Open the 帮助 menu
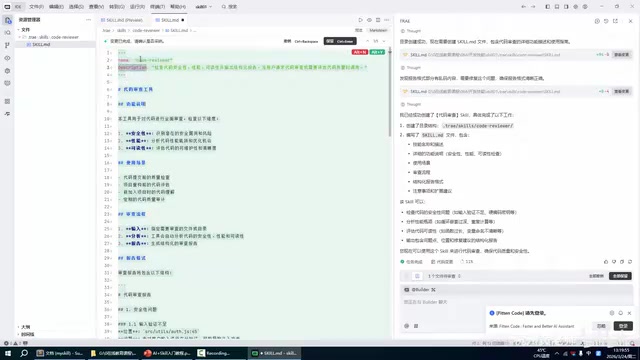 (178, 7)
